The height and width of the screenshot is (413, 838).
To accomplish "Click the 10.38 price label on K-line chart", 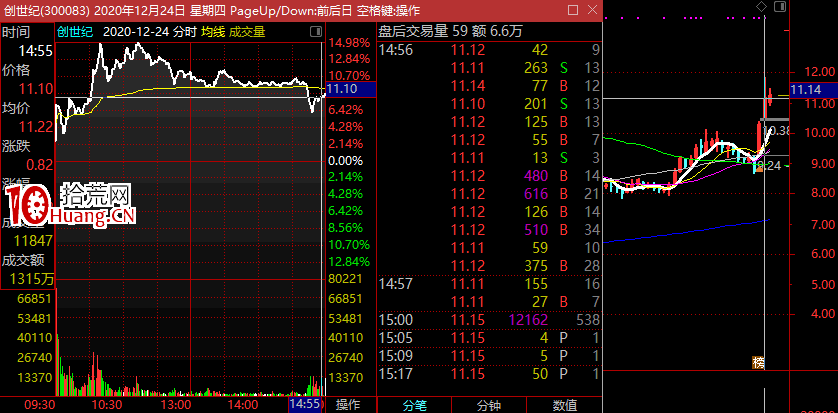I will pos(777,130).
